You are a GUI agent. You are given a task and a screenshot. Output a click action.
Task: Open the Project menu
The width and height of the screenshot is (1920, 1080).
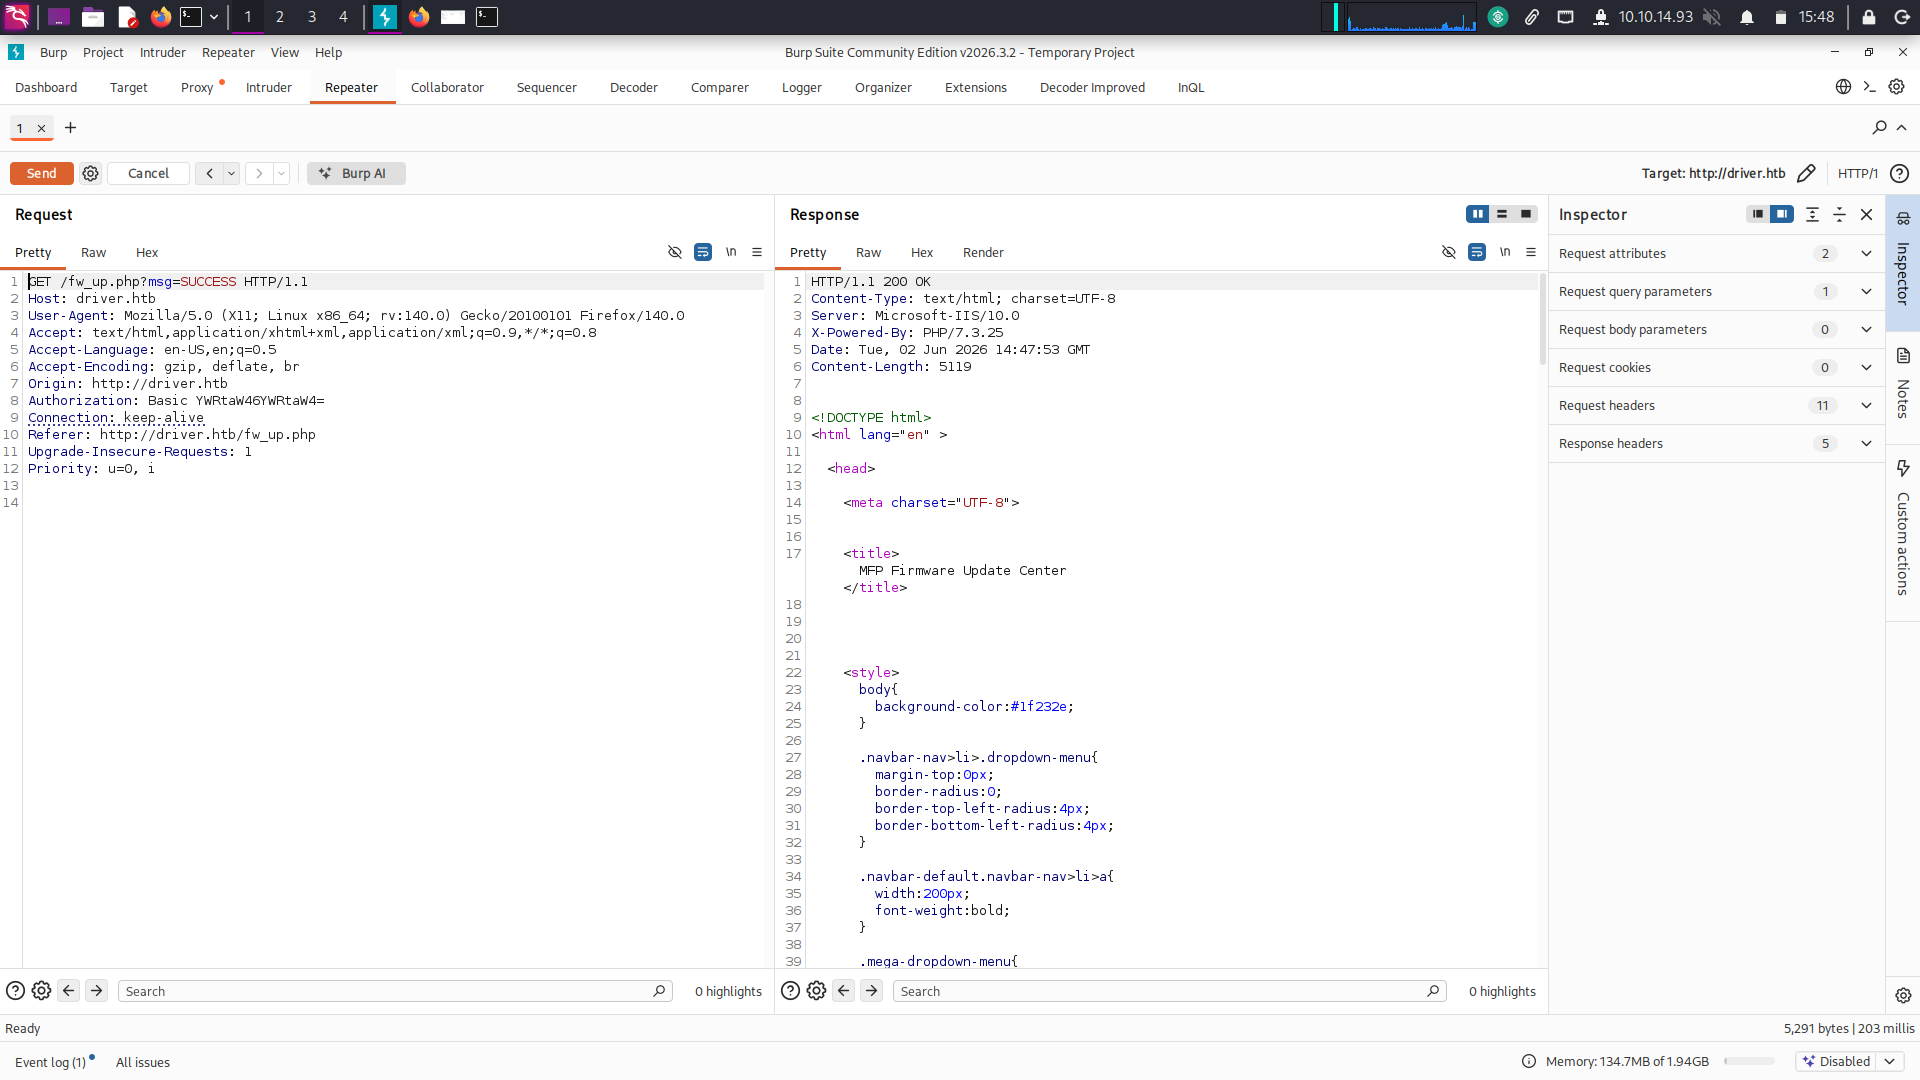103,52
